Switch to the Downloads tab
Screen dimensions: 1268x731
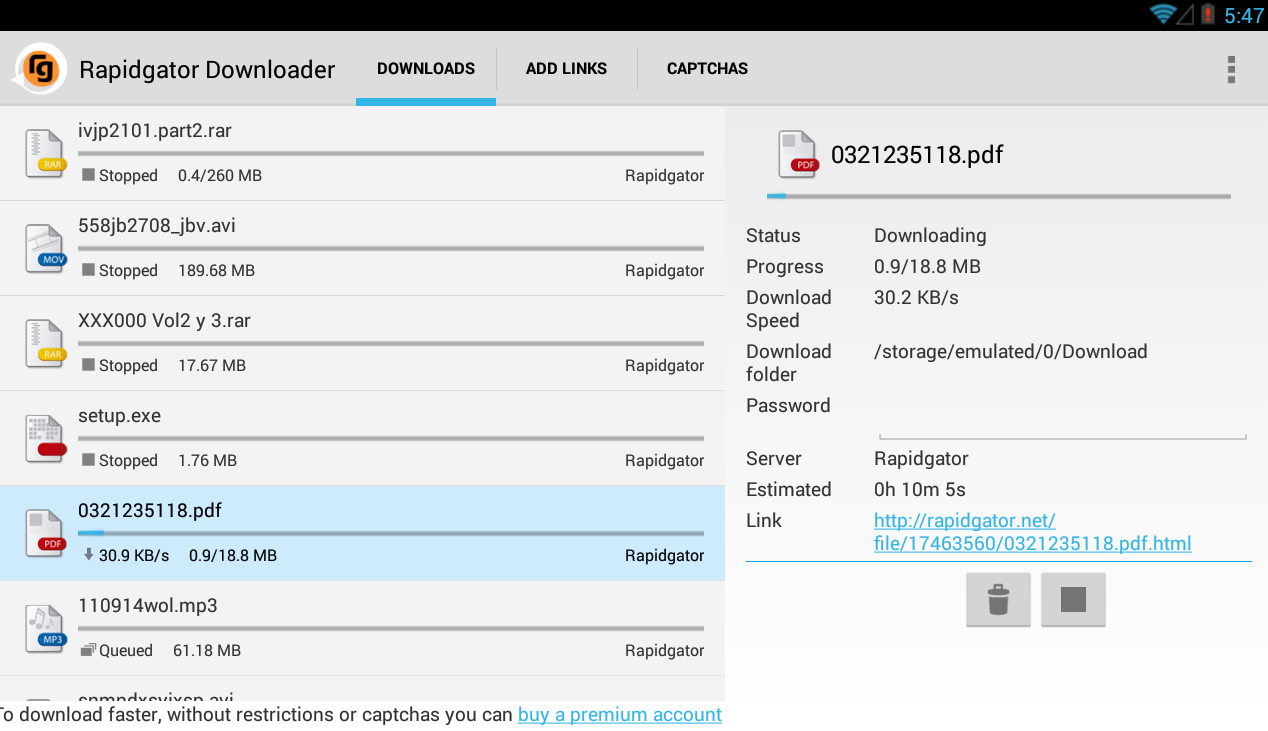(x=426, y=69)
